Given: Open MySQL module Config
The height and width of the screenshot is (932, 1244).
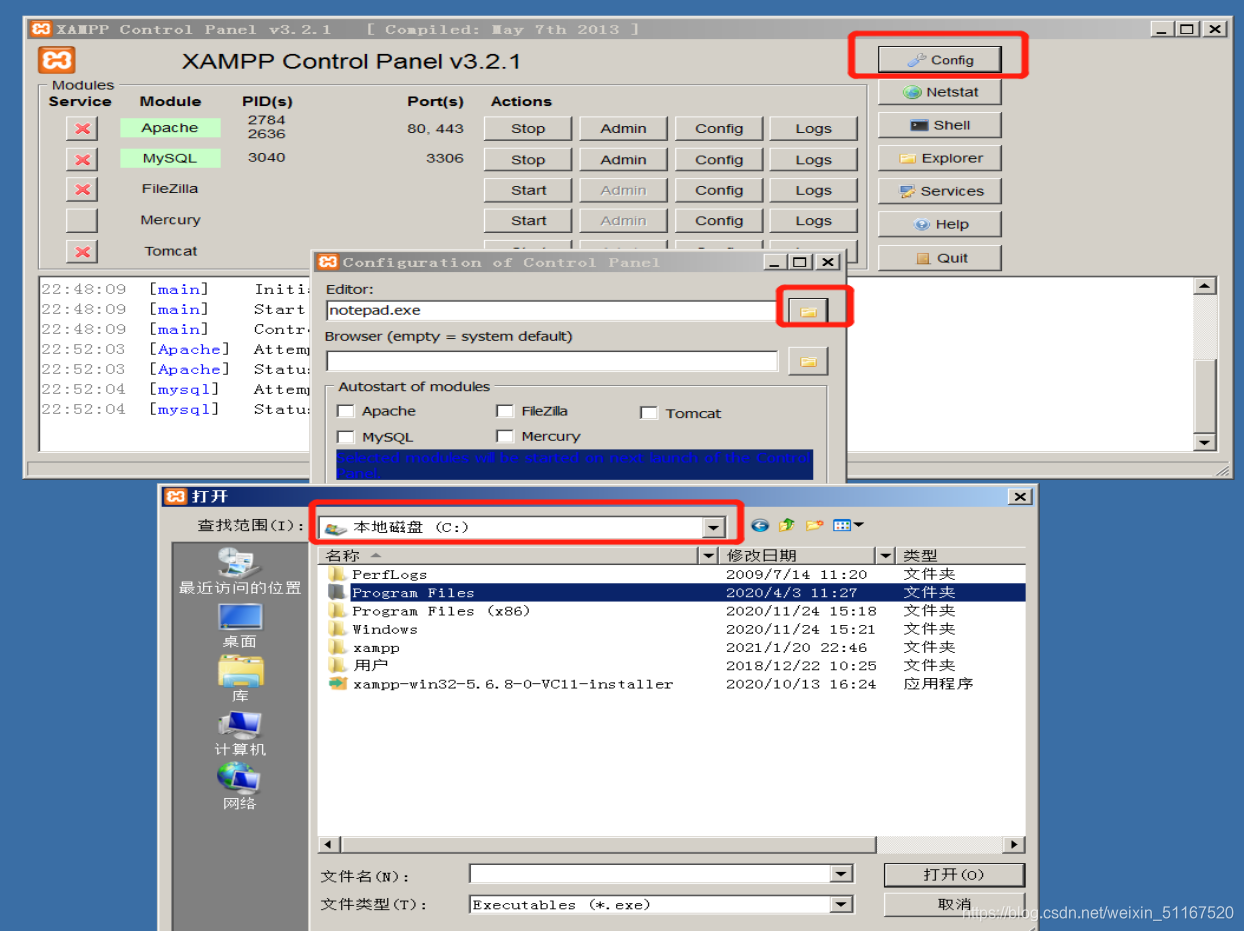Looking at the screenshot, I should click(x=719, y=159).
